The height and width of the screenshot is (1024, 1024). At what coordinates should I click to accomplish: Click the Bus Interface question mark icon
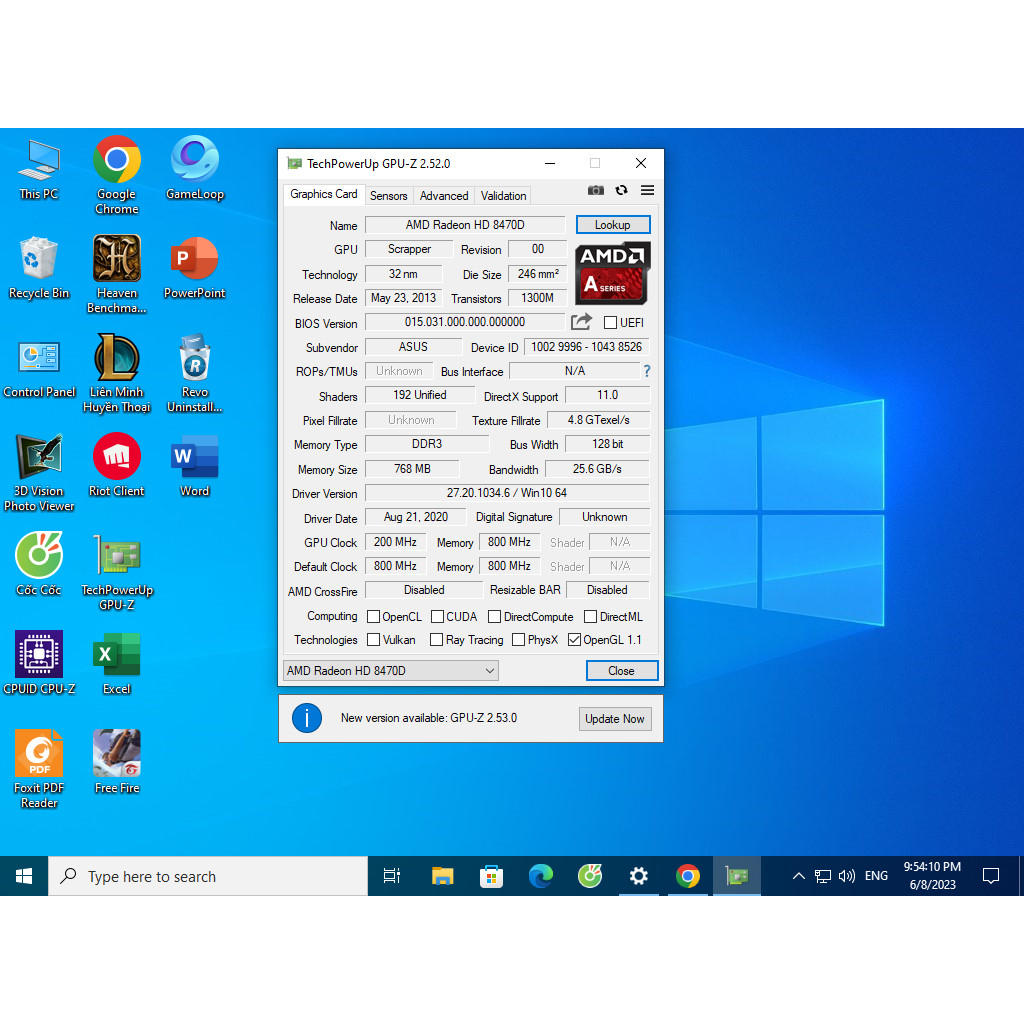coord(646,371)
